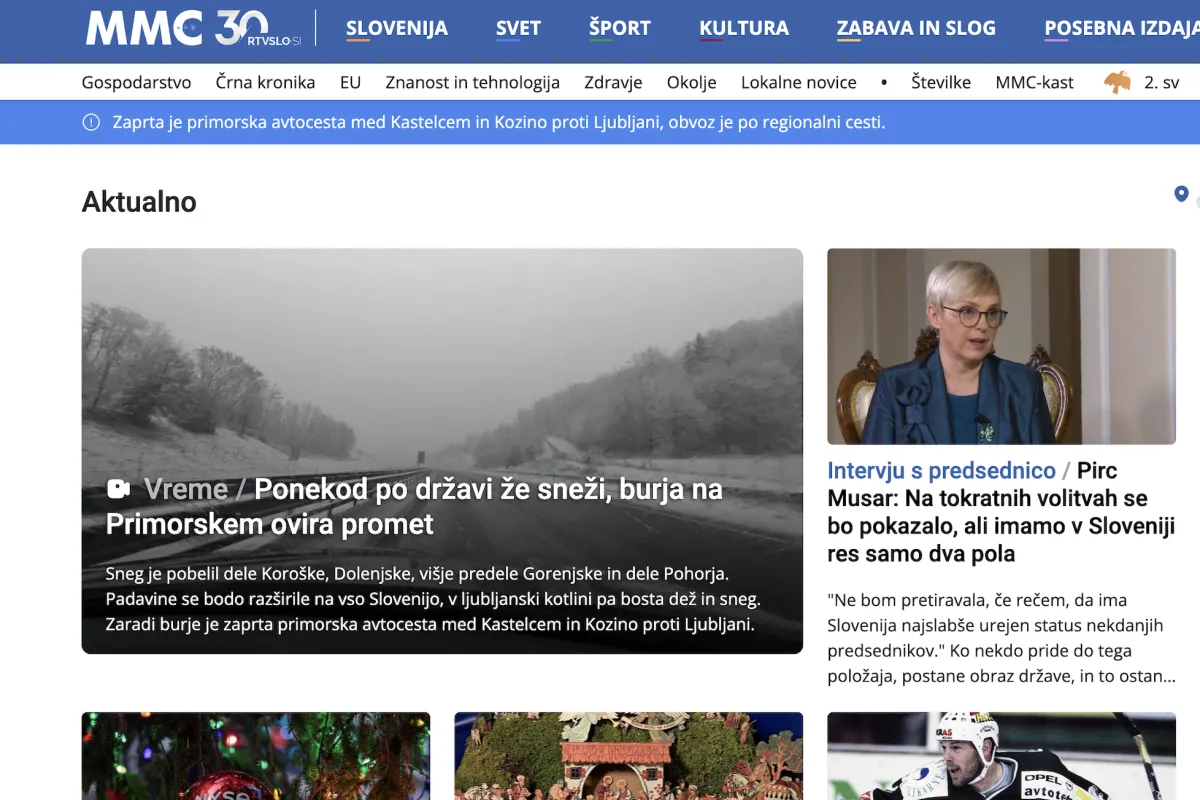Open Znanost in tehnologija
The width and height of the screenshot is (1200, 800).
(x=472, y=82)
